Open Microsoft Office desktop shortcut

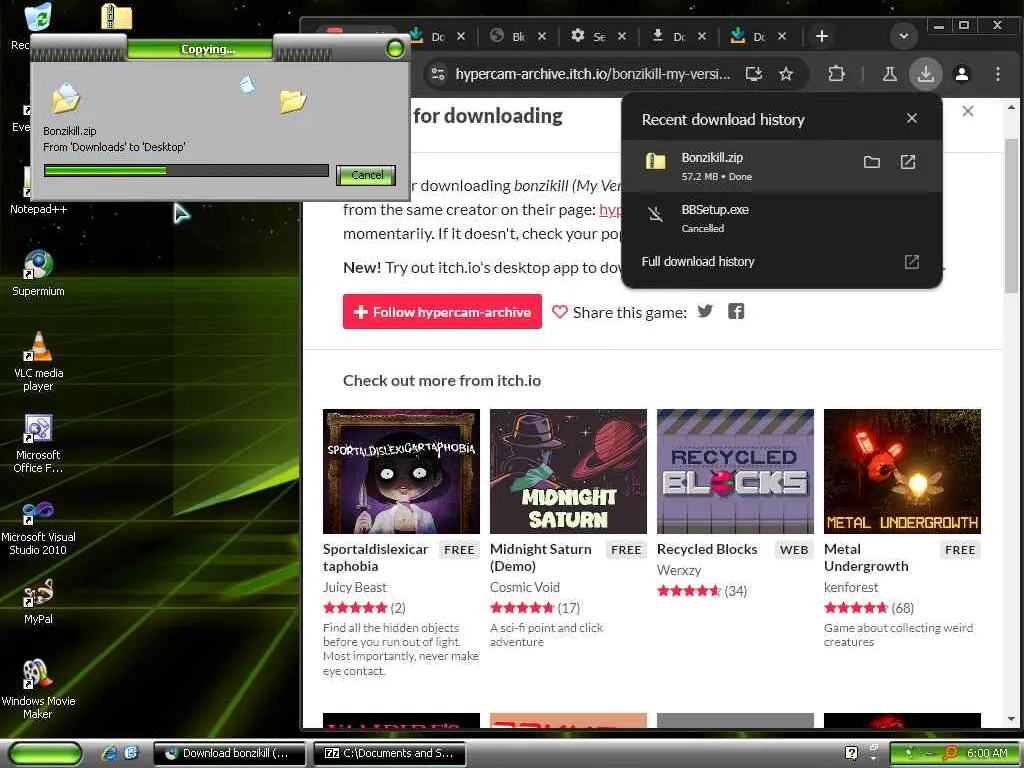[x=38, y=443]
